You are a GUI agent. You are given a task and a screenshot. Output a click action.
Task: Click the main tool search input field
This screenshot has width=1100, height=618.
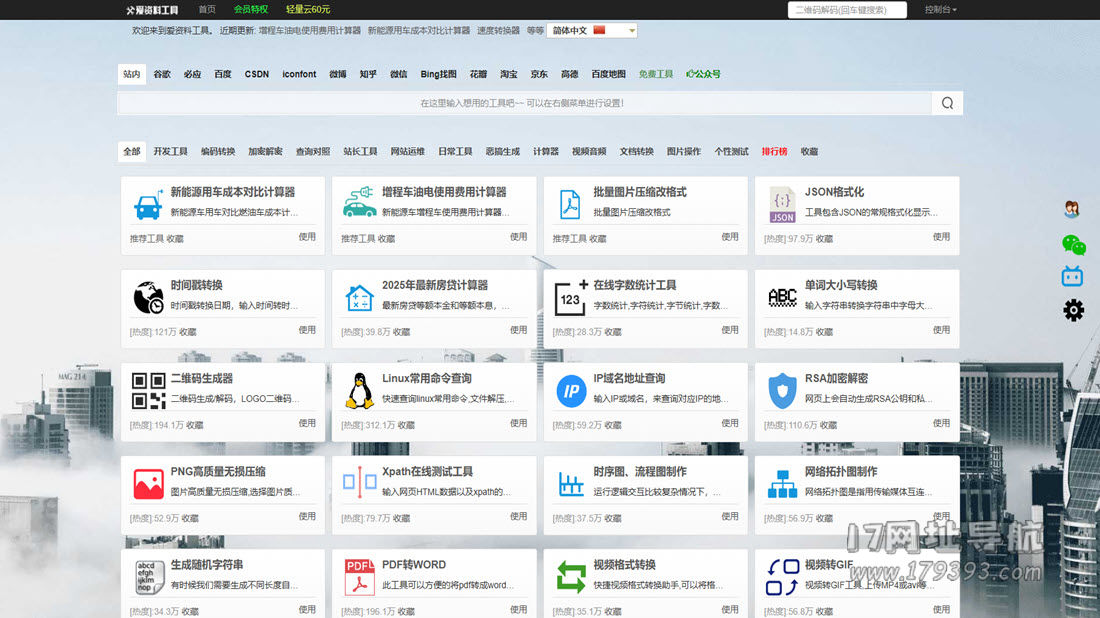point(523,103)
